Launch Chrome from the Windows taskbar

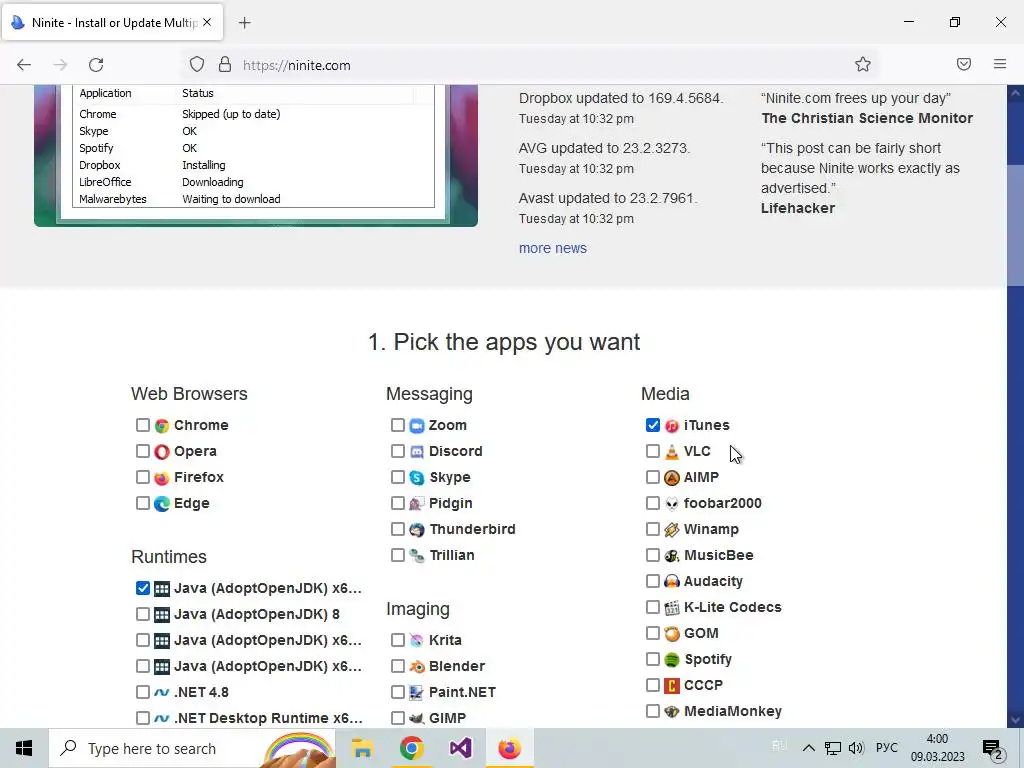pyautogui.click(x=411, y=748)
